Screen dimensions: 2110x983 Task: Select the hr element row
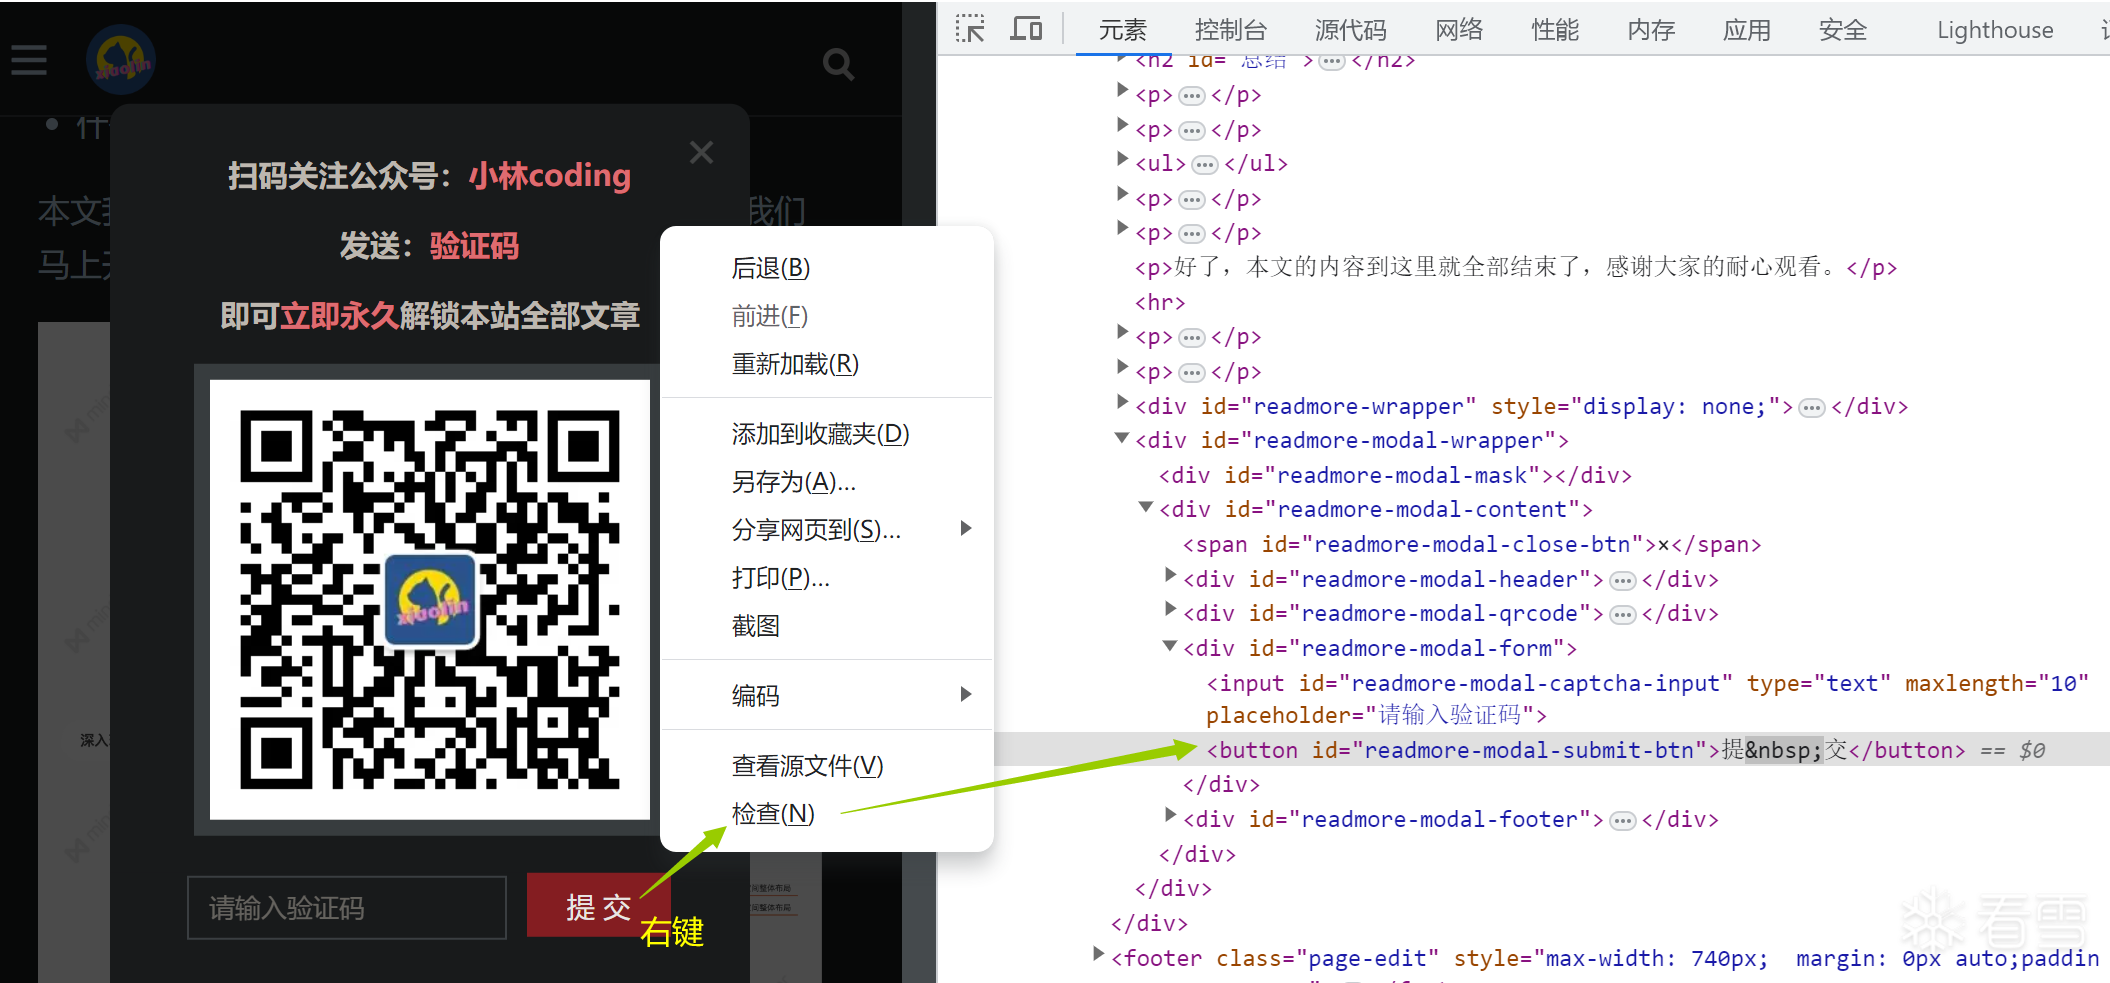[1160, 302]
